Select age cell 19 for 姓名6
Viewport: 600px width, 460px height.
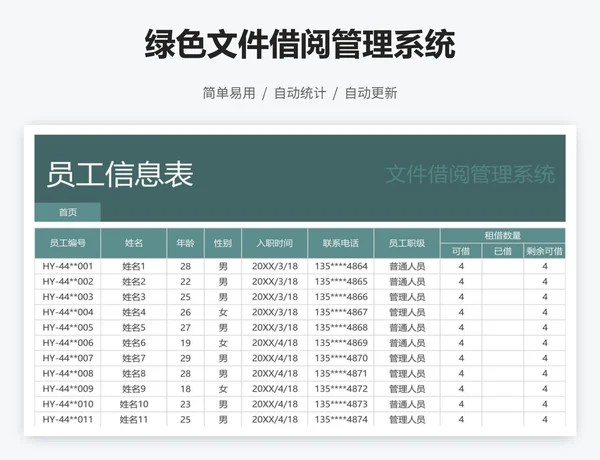tap(186, 343)
